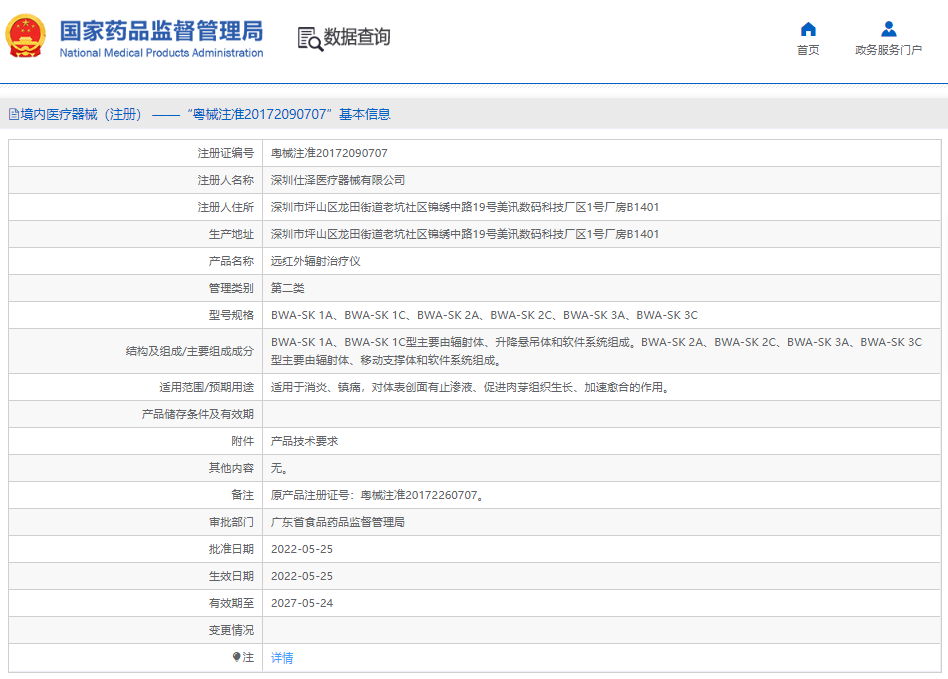948x679 pixels.
Task: Click 国家药品监督管理局 site title
Action: (161, 31)
